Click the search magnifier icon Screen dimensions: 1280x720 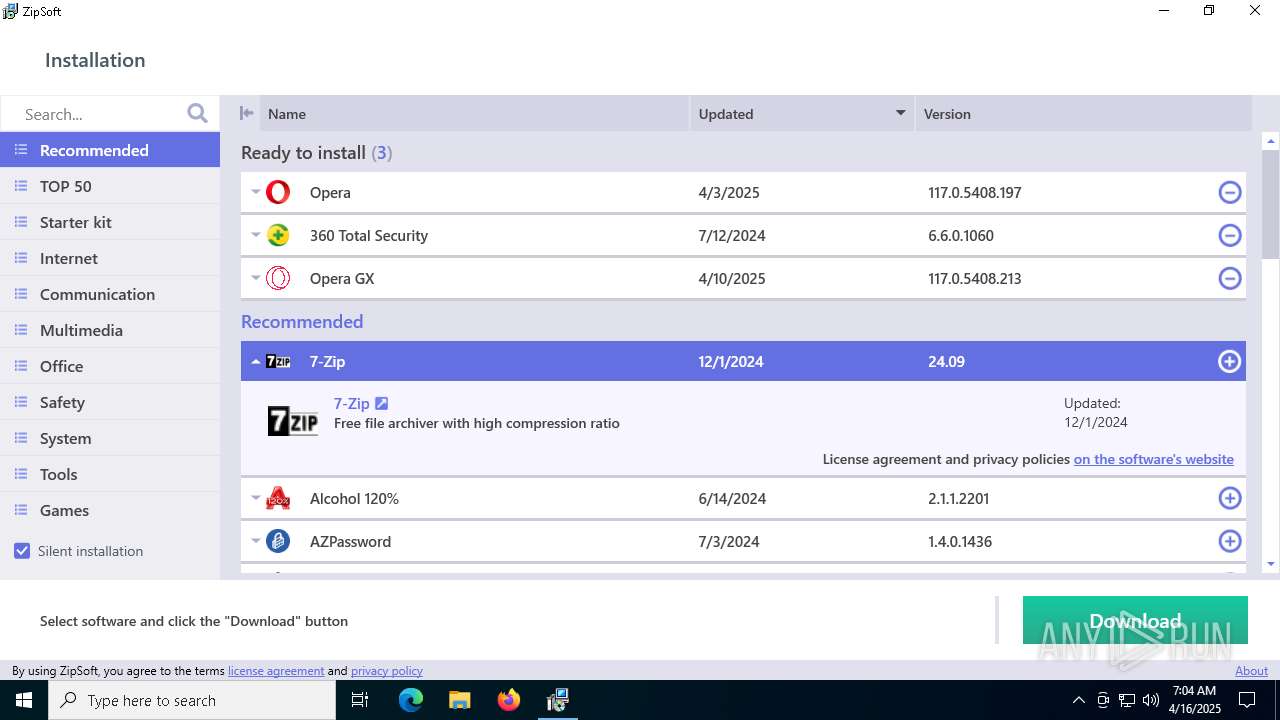[x=197, y=113]
